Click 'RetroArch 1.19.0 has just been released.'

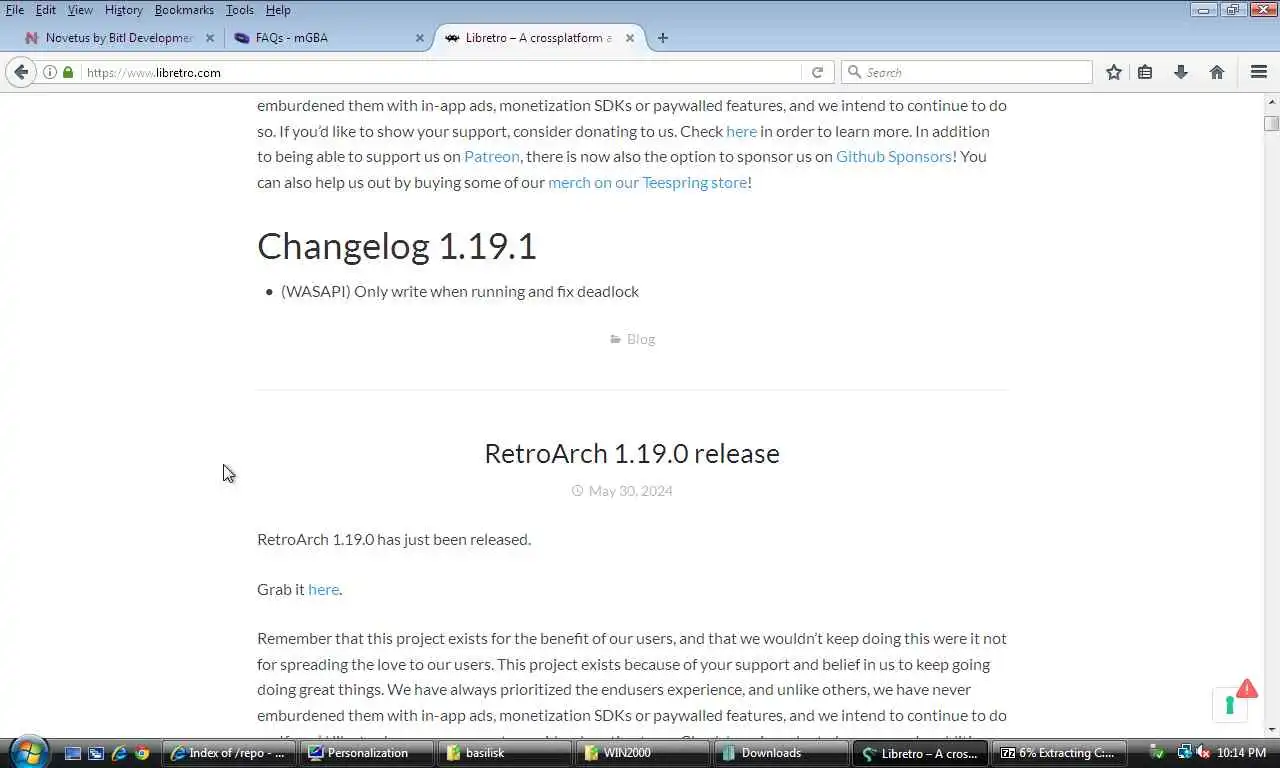(x=394, y=539)
